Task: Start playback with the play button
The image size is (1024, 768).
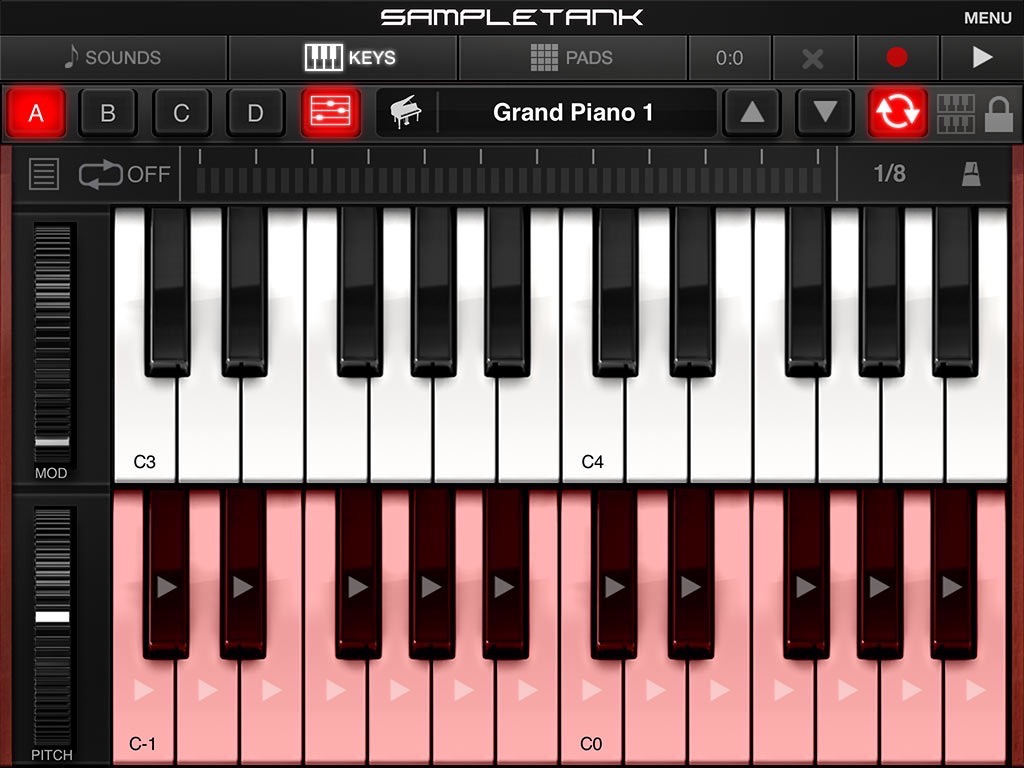Action: tap(982, 57)
